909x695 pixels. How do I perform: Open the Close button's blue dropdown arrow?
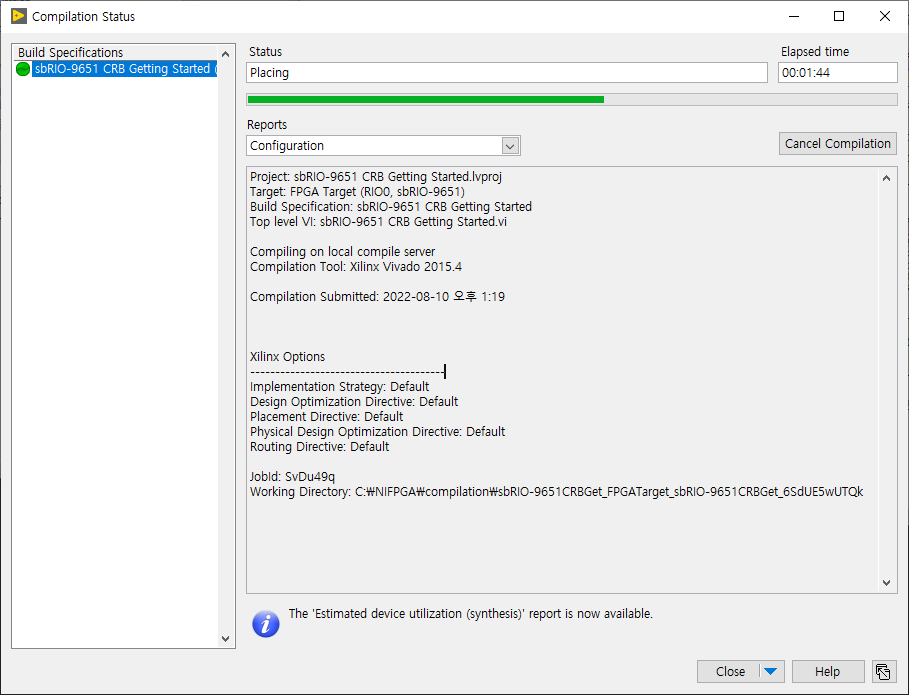pyautogui.click(x=770, y=672)
